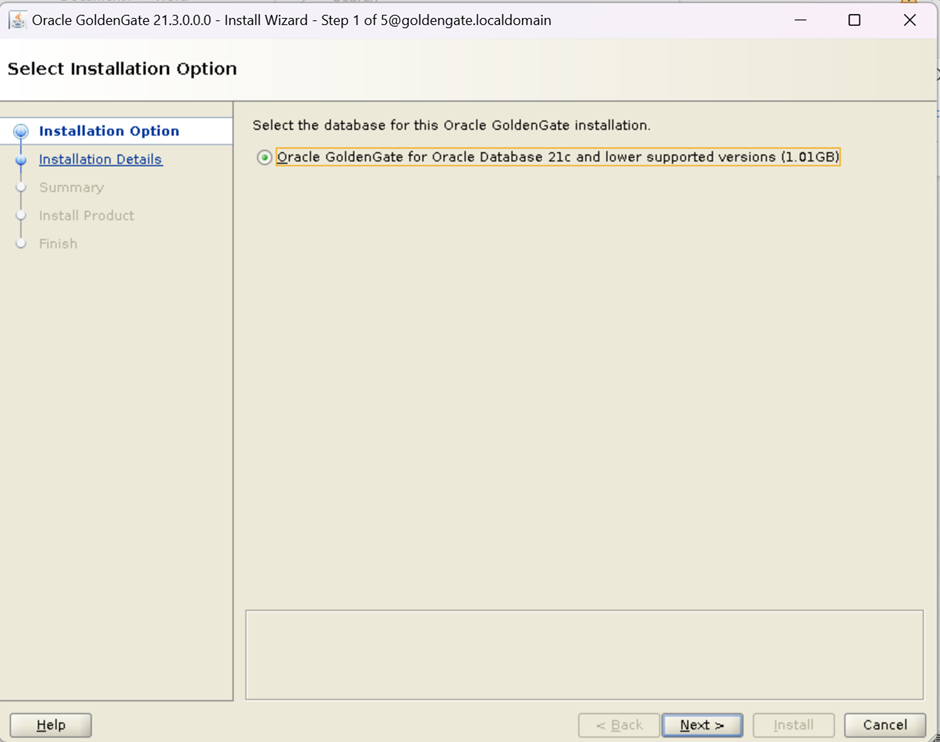The height and width of the screenshot is (742, 940).
Task: Click the Installation Option step bullet marker
Action: (x=21, y=131)
